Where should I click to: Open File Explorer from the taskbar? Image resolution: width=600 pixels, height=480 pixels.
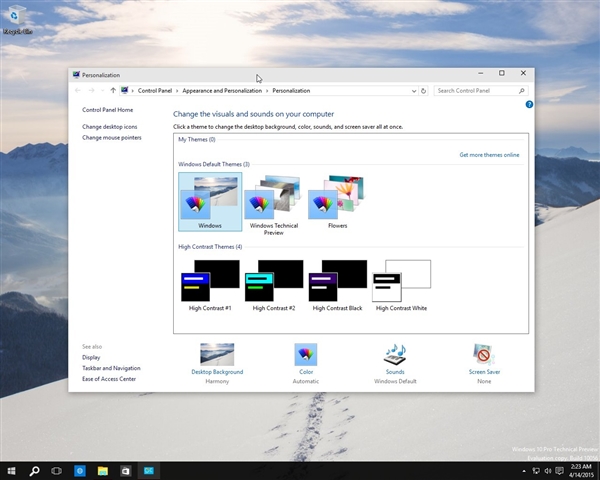(102, 469)
